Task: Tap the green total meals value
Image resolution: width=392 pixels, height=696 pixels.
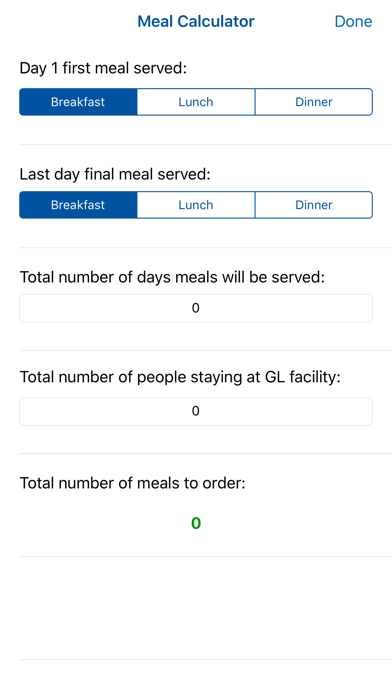Action: (x=196, y=523)
